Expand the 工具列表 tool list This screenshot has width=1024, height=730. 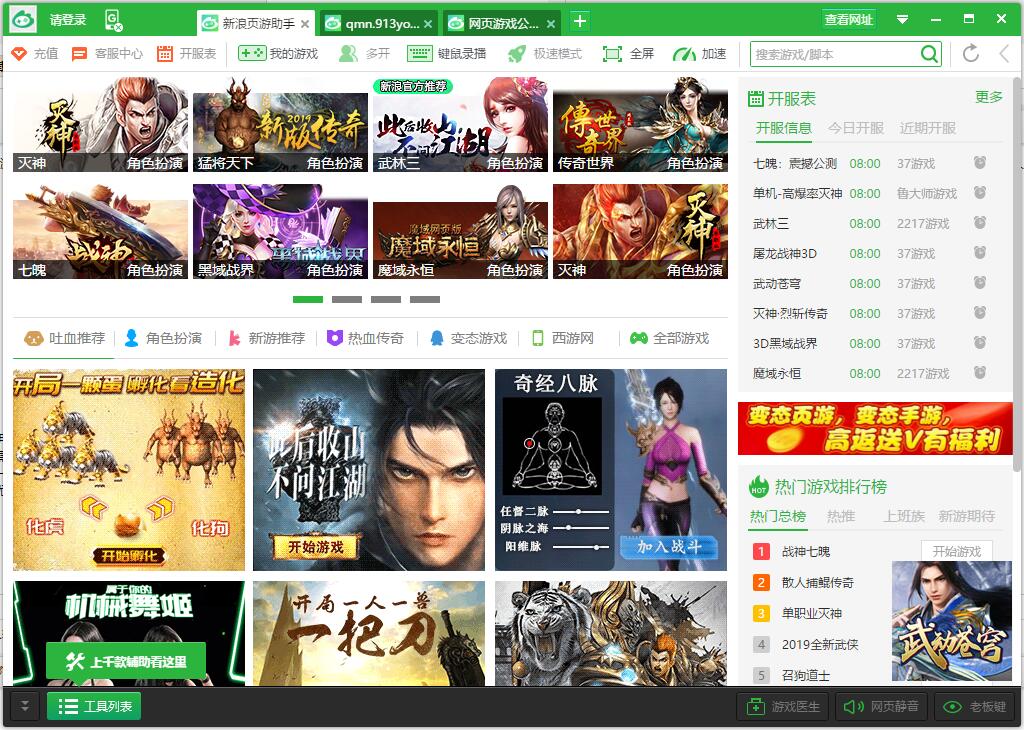(93, 705)
